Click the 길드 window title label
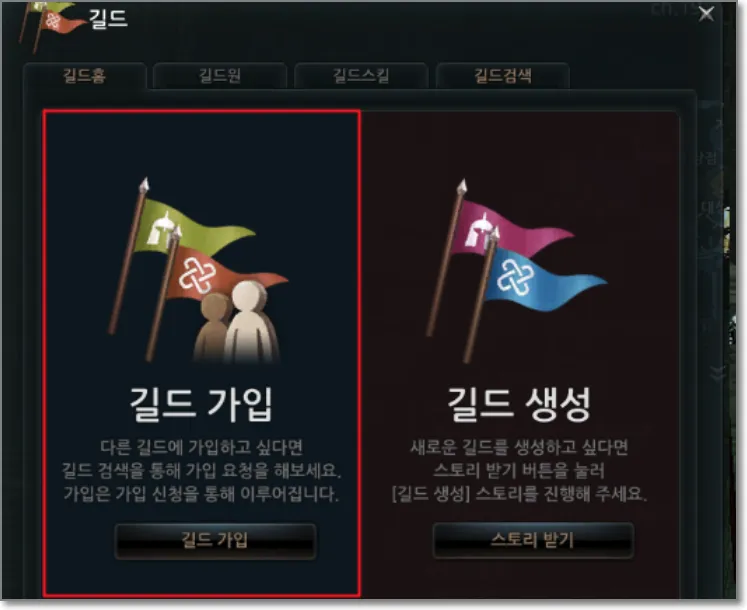Viewport: 747px width, 610px height. [108, 19]
